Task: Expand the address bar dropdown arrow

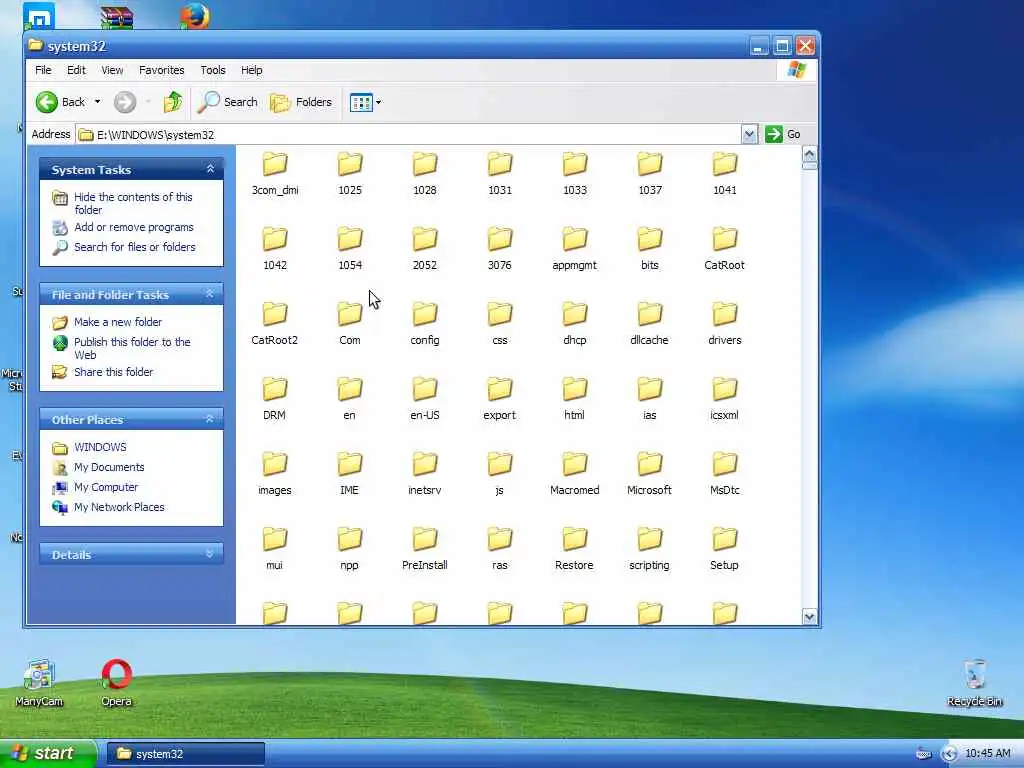Action: coord(749,135)
